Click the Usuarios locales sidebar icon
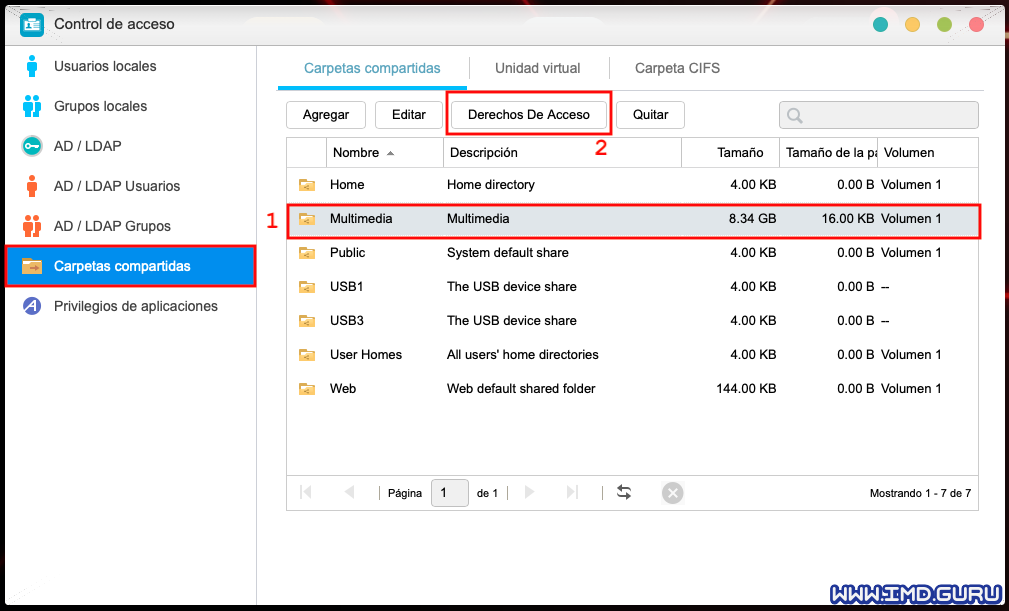Screen dimensions: 1009x611 pyautogui.click(x=32, y=67)
